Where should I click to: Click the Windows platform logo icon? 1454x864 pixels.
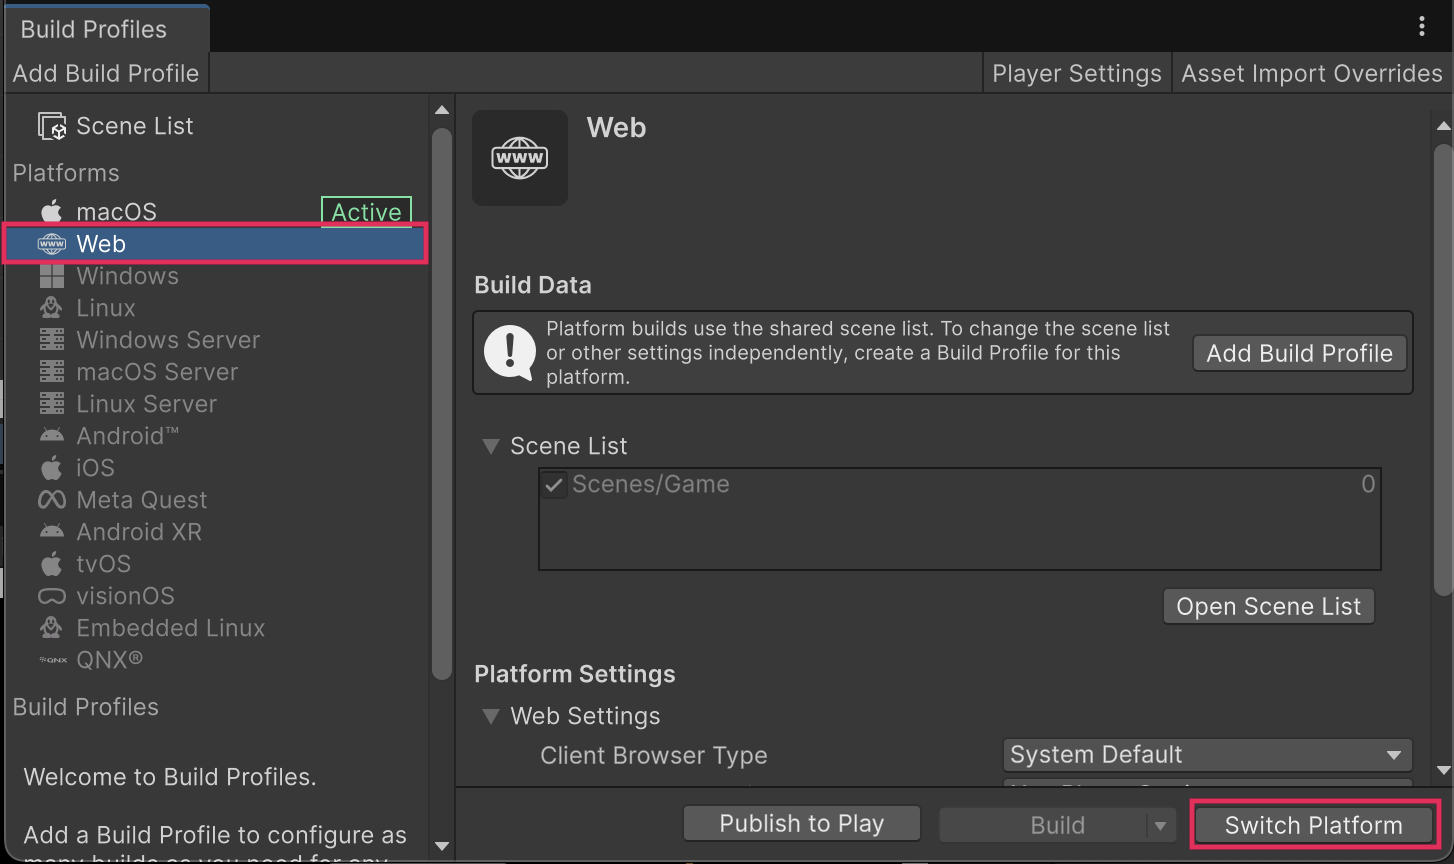51,276
